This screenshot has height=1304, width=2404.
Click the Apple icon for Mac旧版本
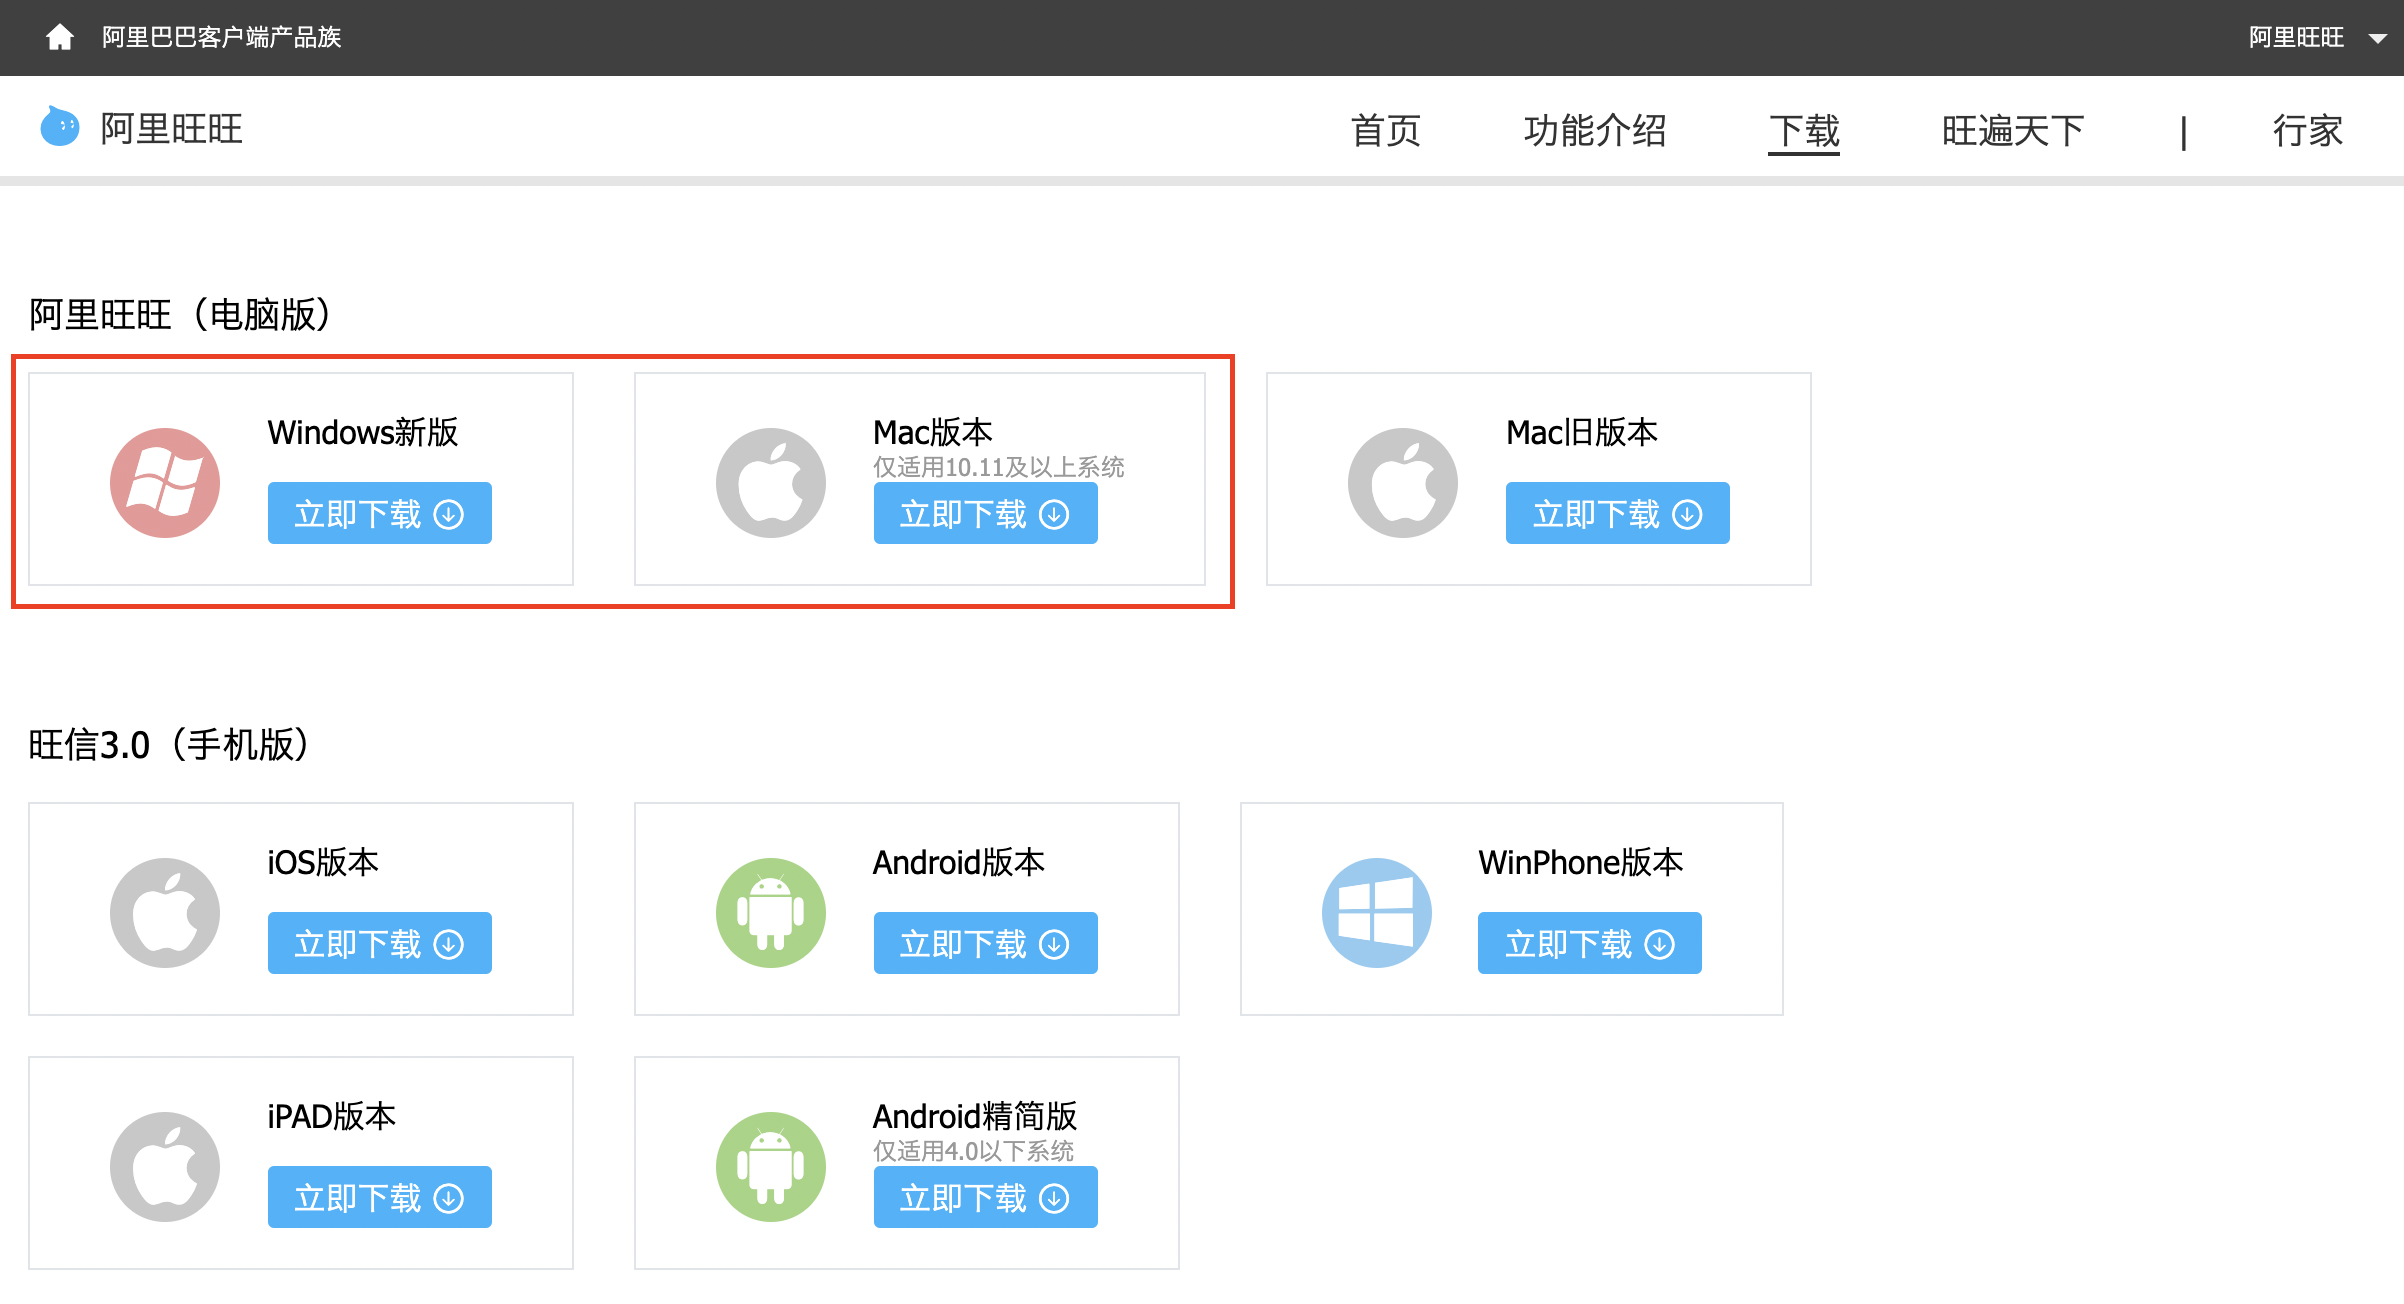pos(1403,483)
